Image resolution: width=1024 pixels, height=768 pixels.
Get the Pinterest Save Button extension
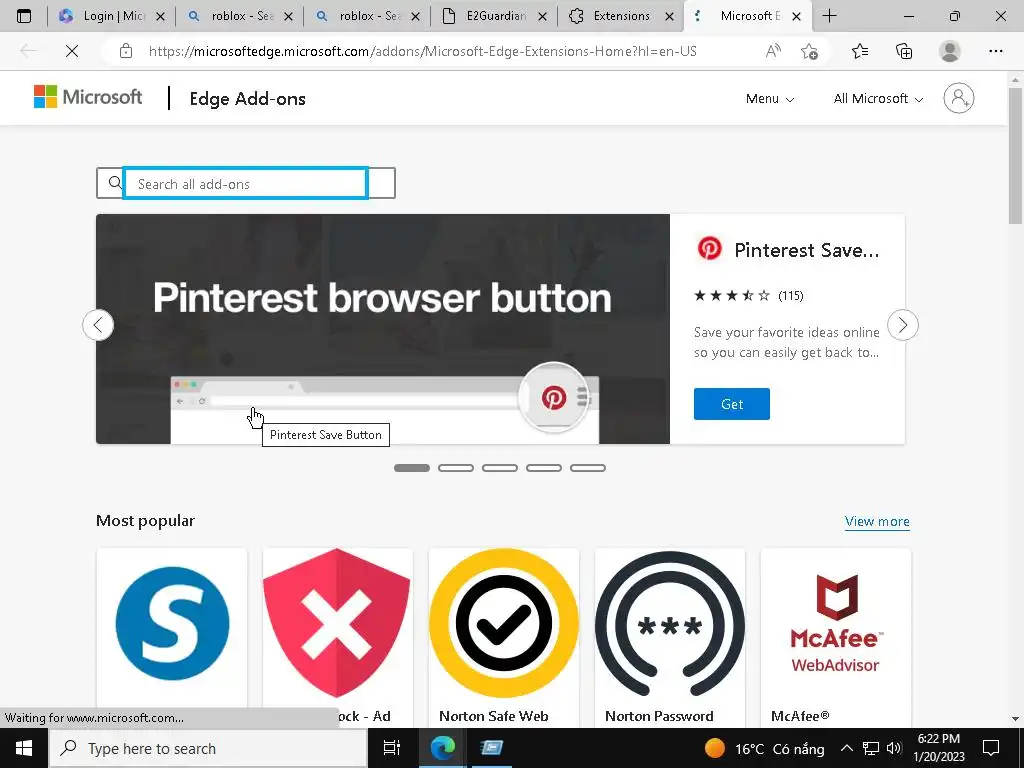731,404
